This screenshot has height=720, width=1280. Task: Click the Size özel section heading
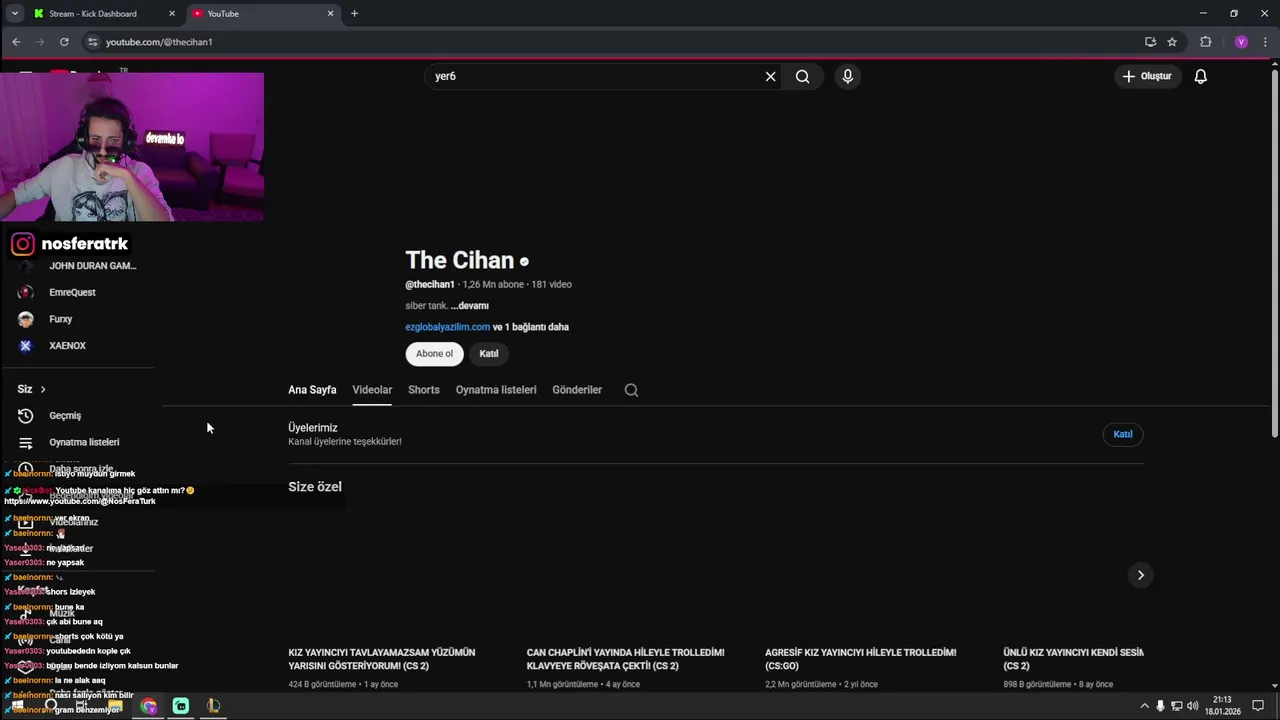[315, 487]
